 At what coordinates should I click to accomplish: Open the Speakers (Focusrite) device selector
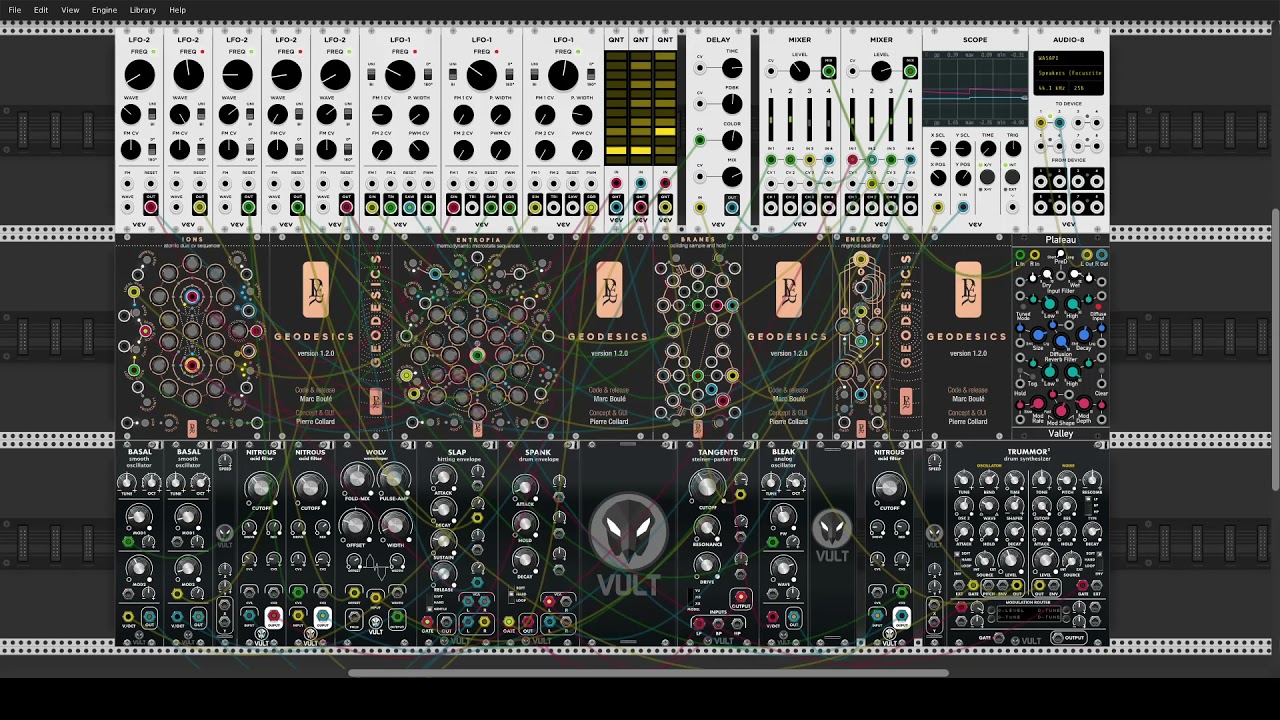pos(1069,73)
